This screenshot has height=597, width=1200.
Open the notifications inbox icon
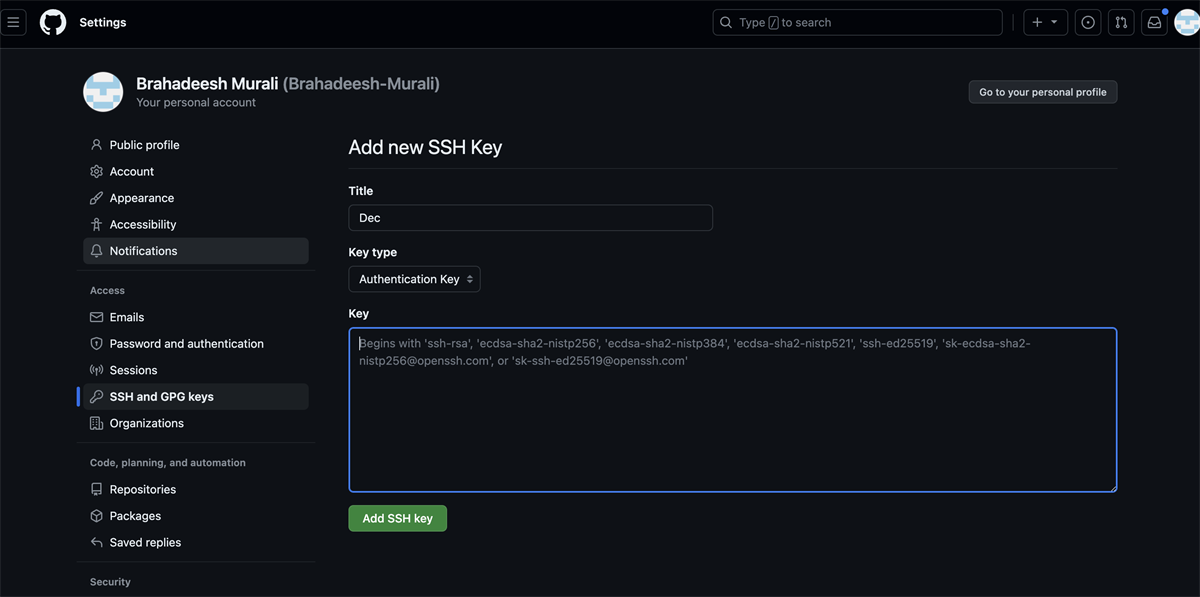click(x=1154, y=22)
